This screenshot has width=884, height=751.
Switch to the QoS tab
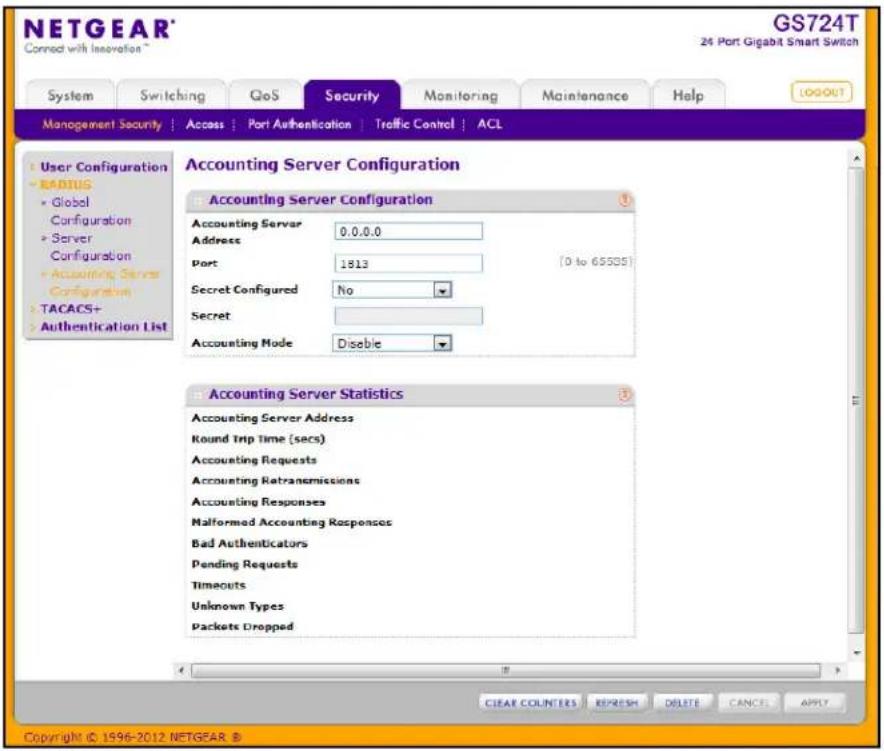pyautogui.click(x=264, y=95)
